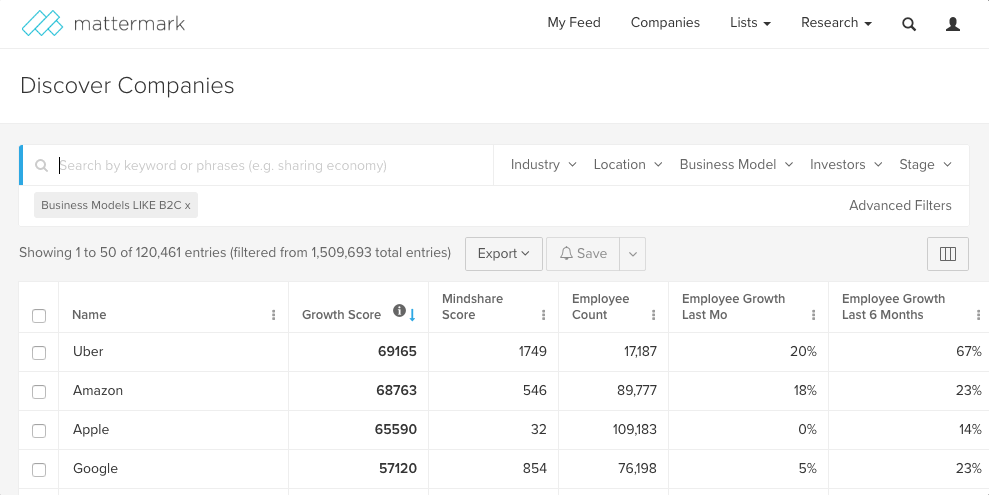Click the Mattermark logo
The image size is (989, 495).
103,23
